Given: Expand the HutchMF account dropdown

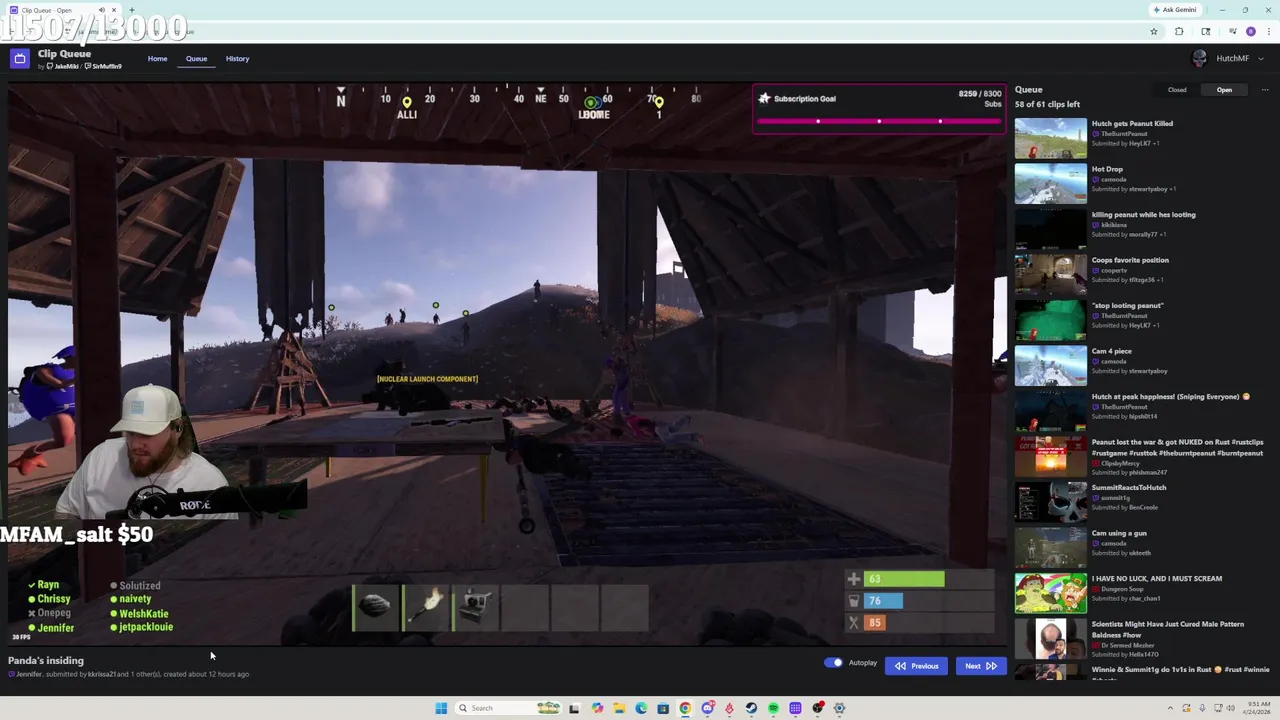Looking at the screenshot, I should click(1261, 59).
